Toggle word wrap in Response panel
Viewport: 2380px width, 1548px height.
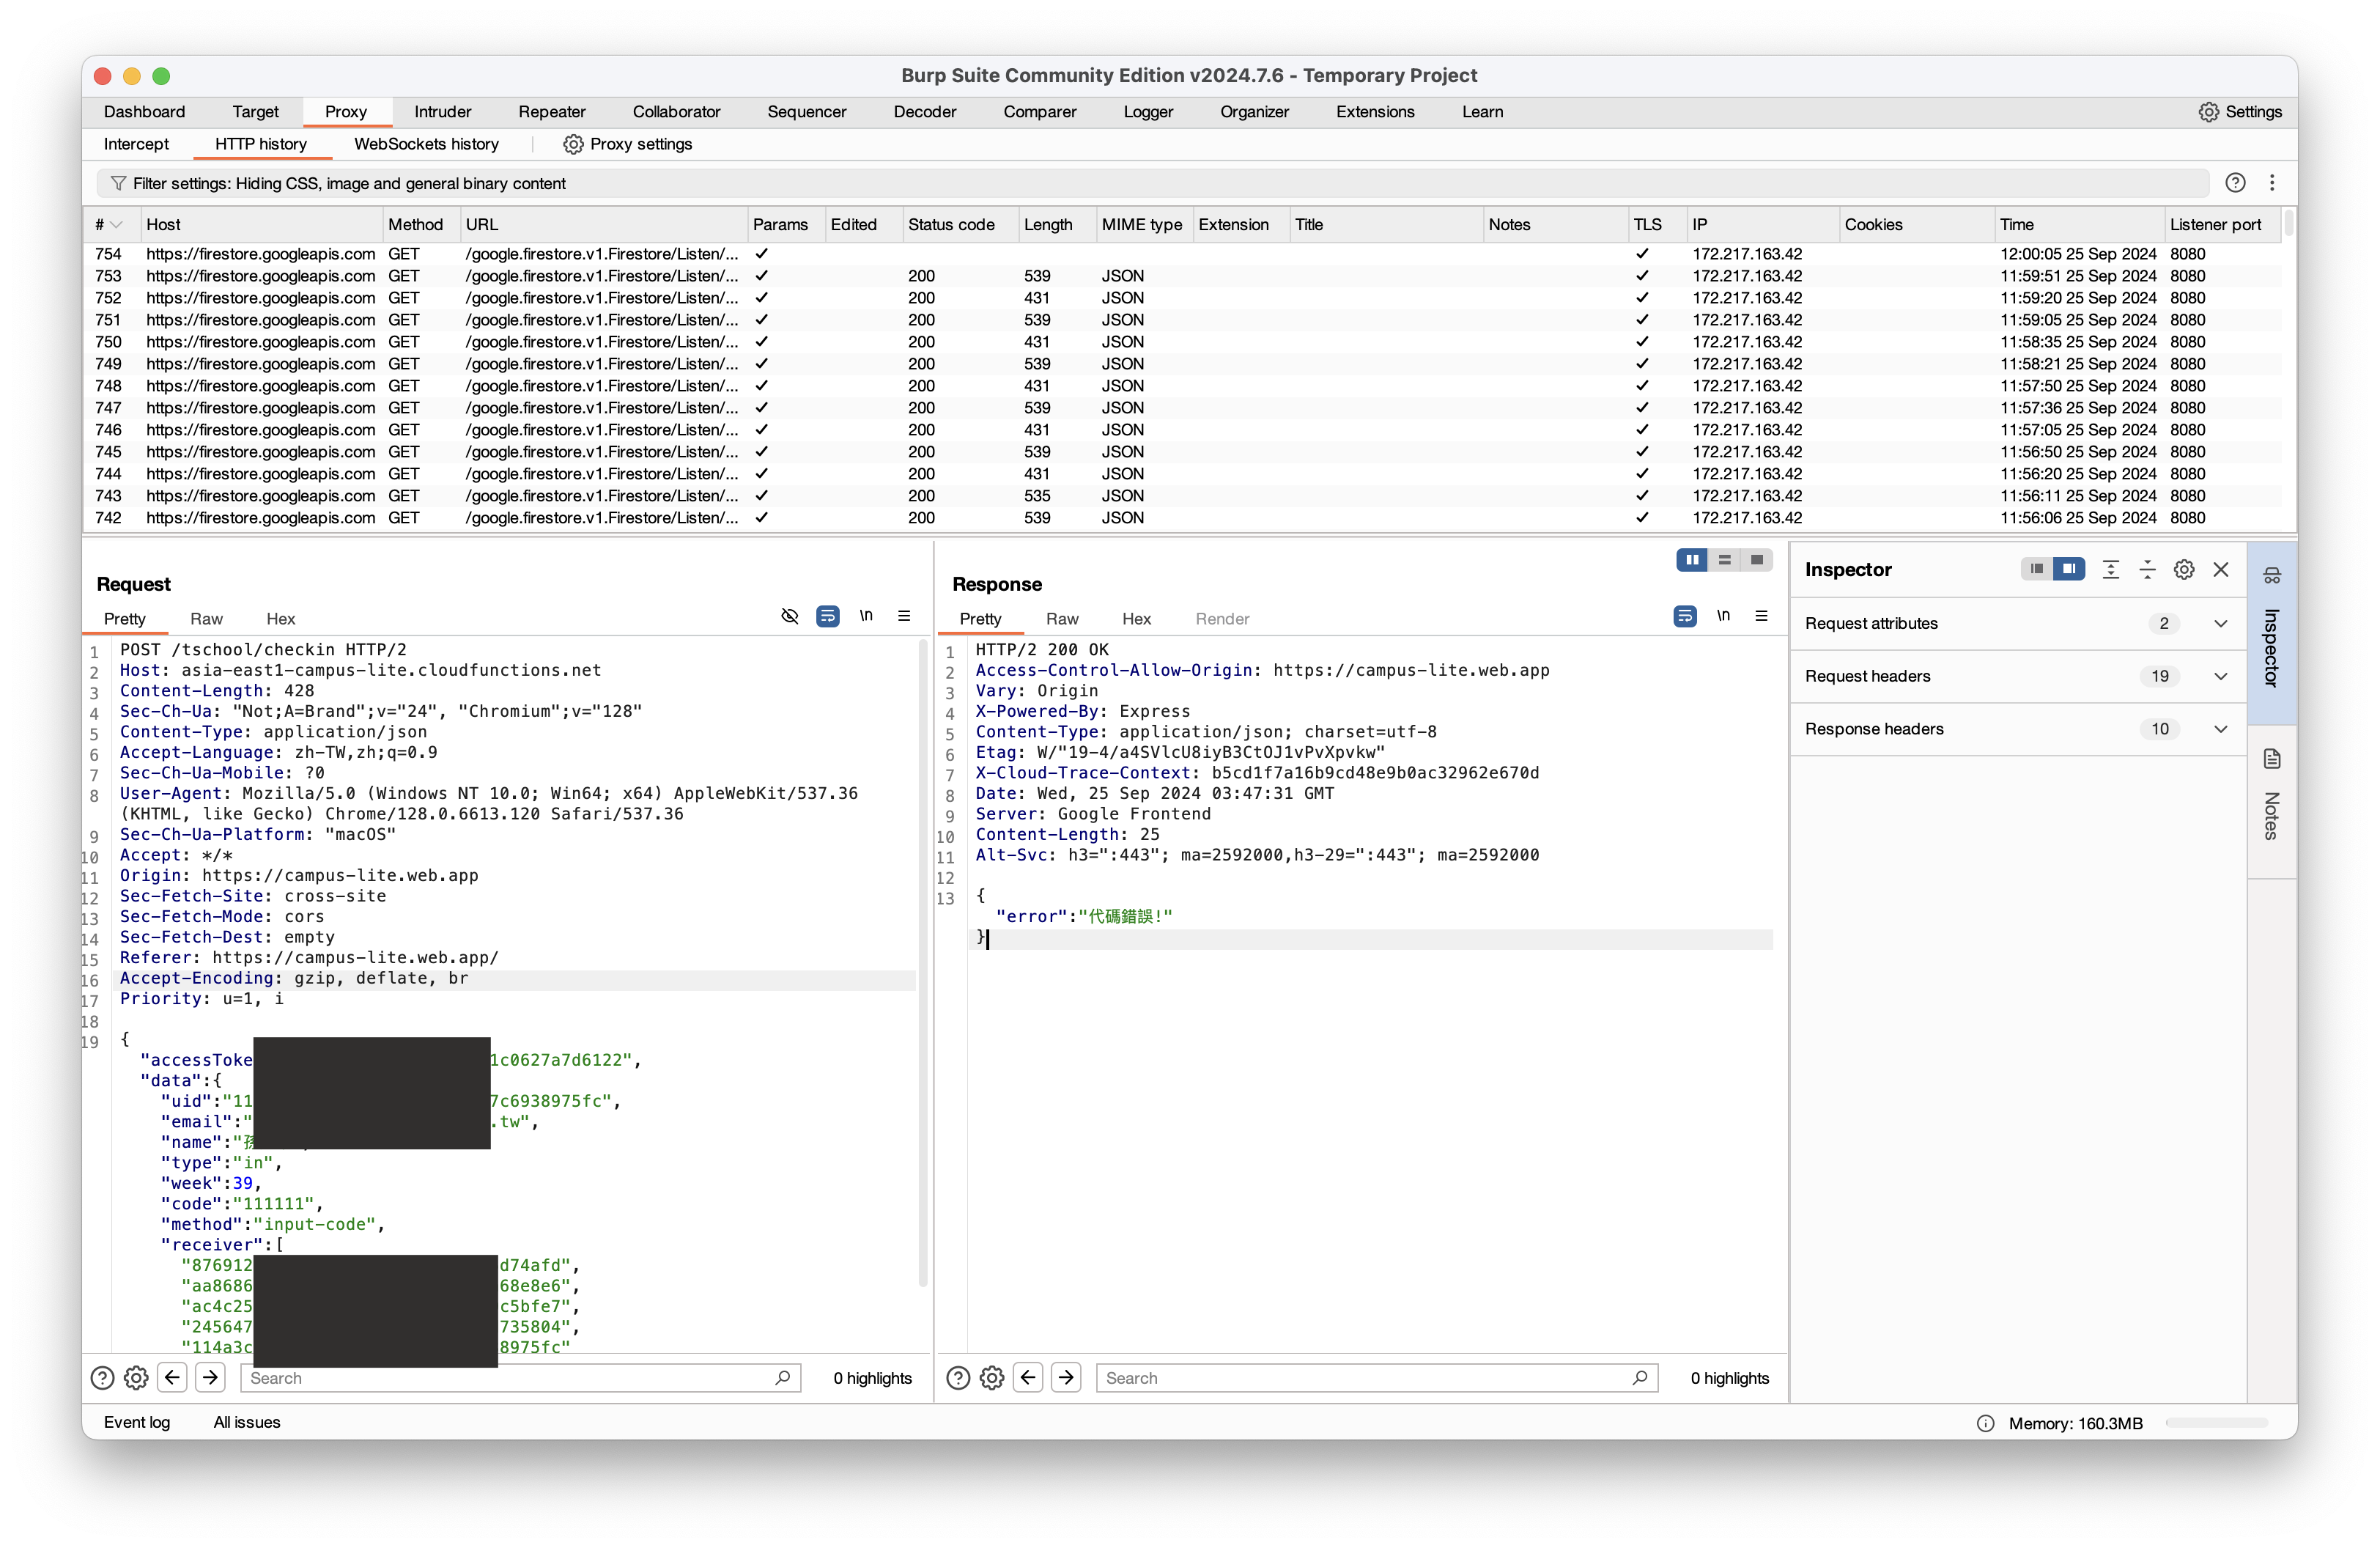[x=1685, y=616]
